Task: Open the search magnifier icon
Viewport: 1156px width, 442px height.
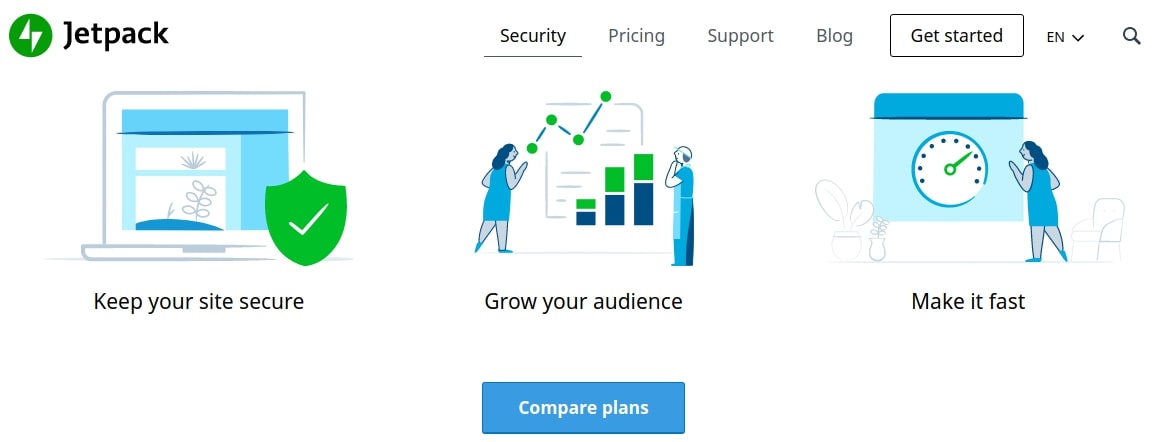Action: point(1131,36)
